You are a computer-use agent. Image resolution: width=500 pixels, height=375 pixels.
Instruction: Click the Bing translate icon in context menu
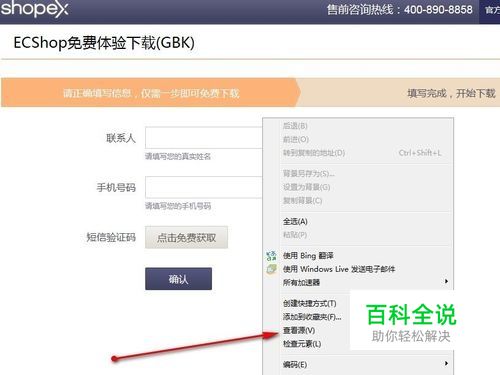271,256
